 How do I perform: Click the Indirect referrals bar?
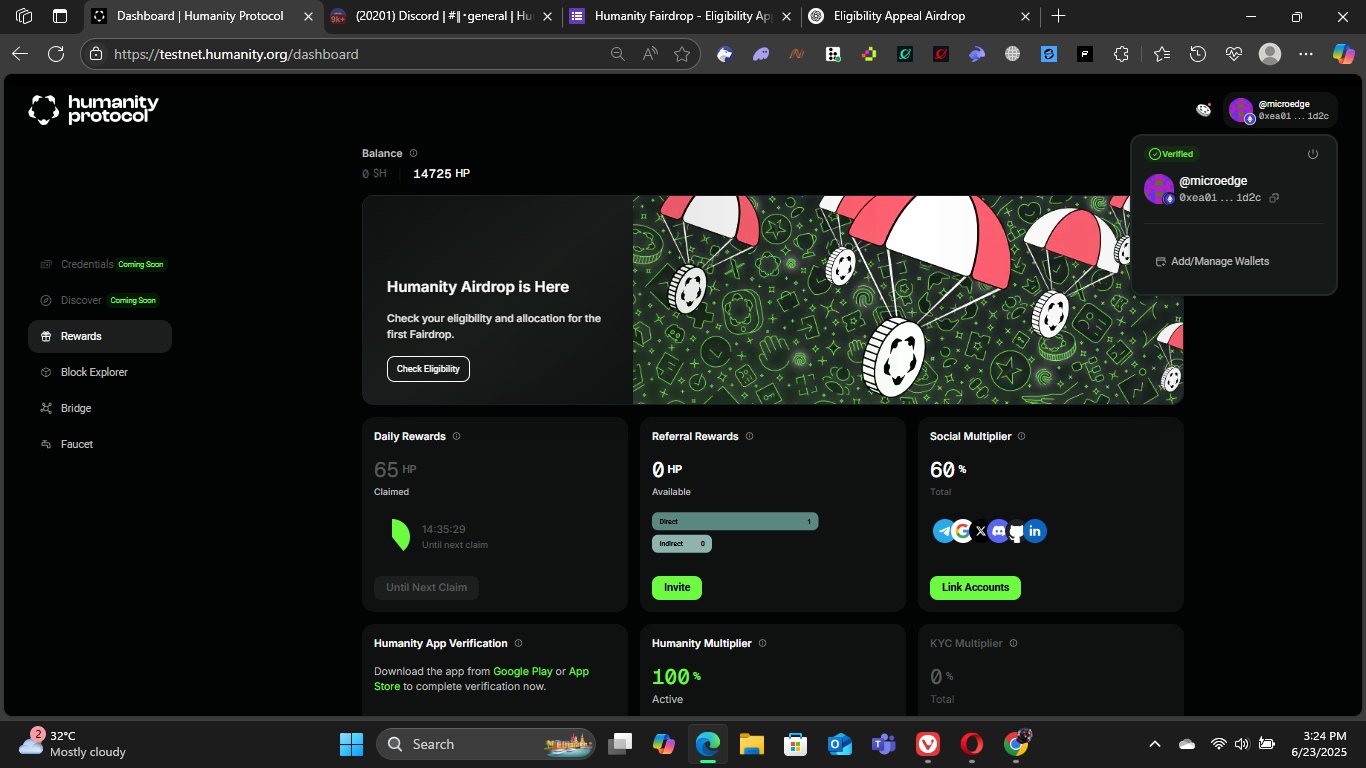coord(682,544)
